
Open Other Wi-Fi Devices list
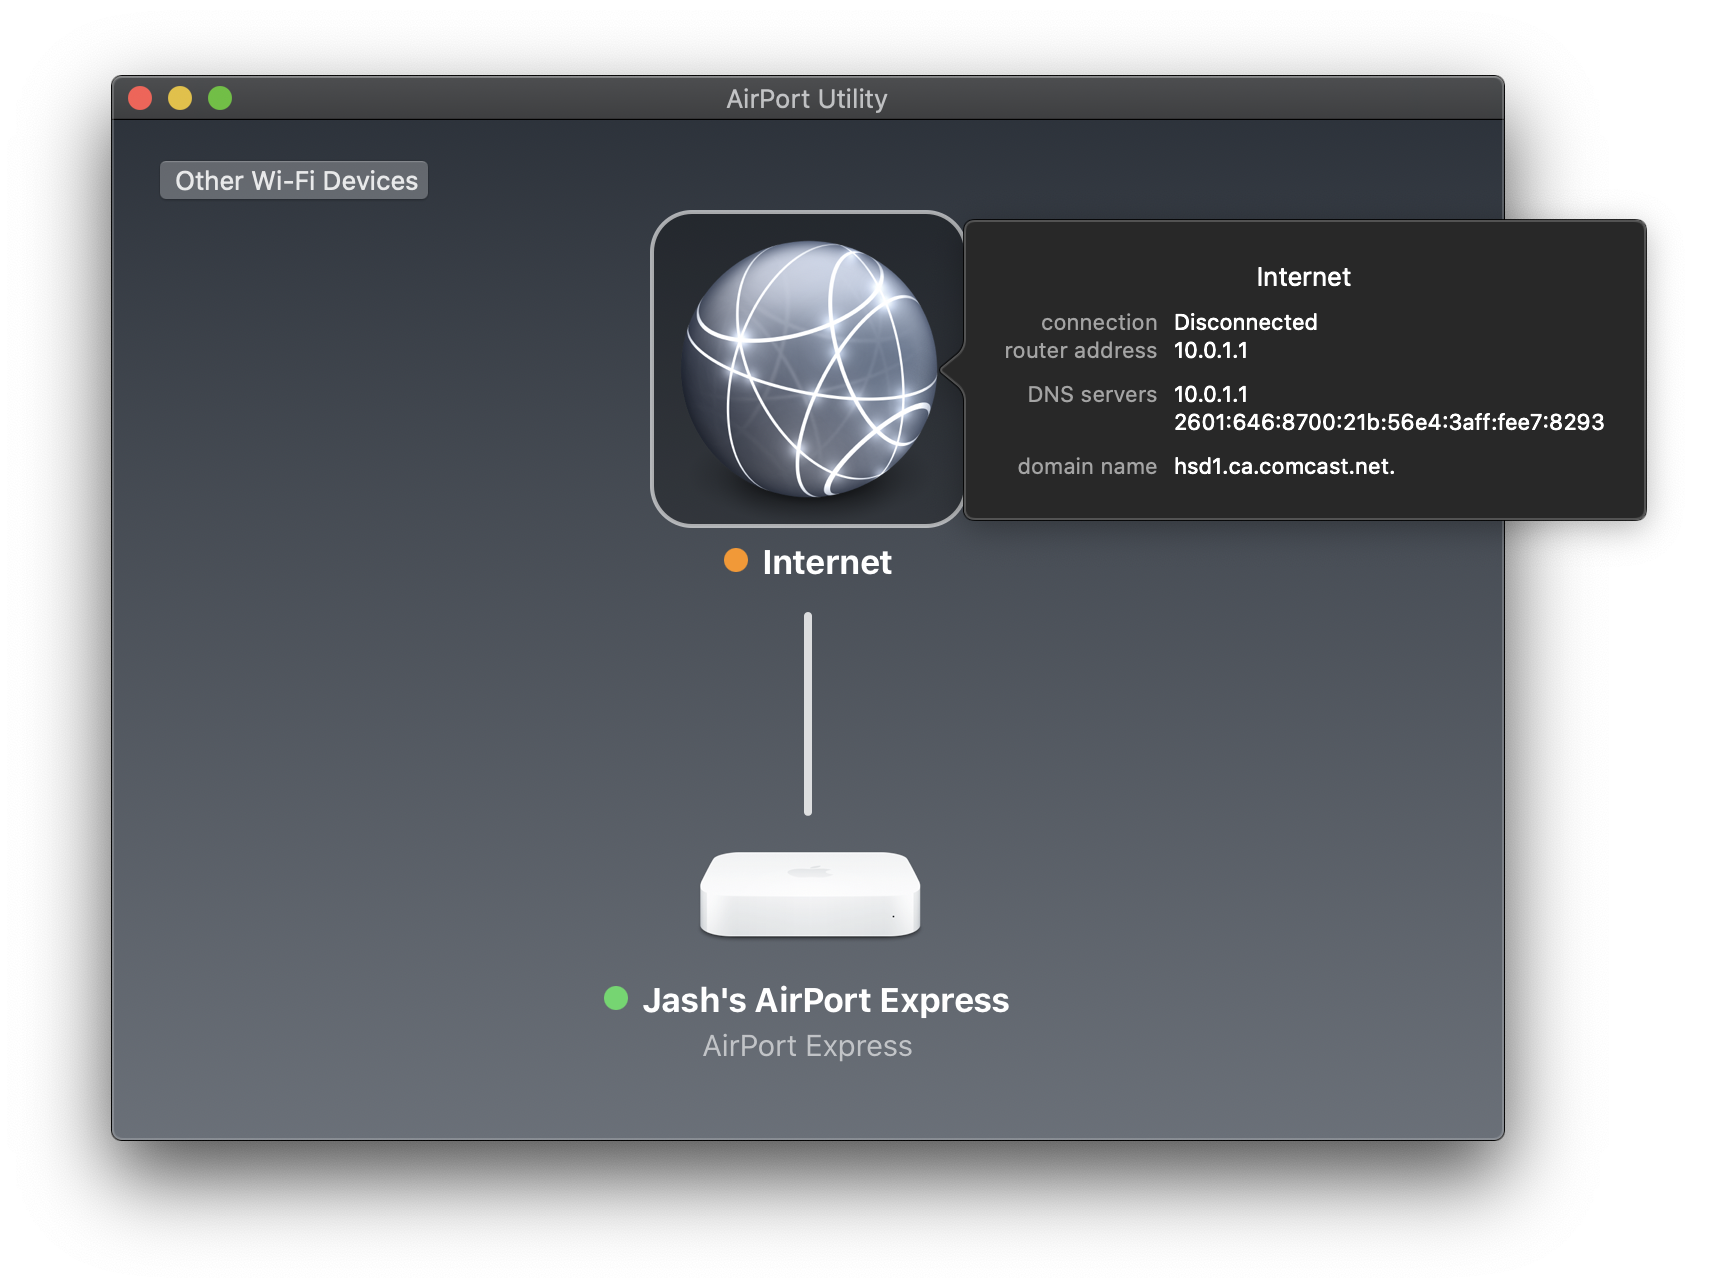294,181
